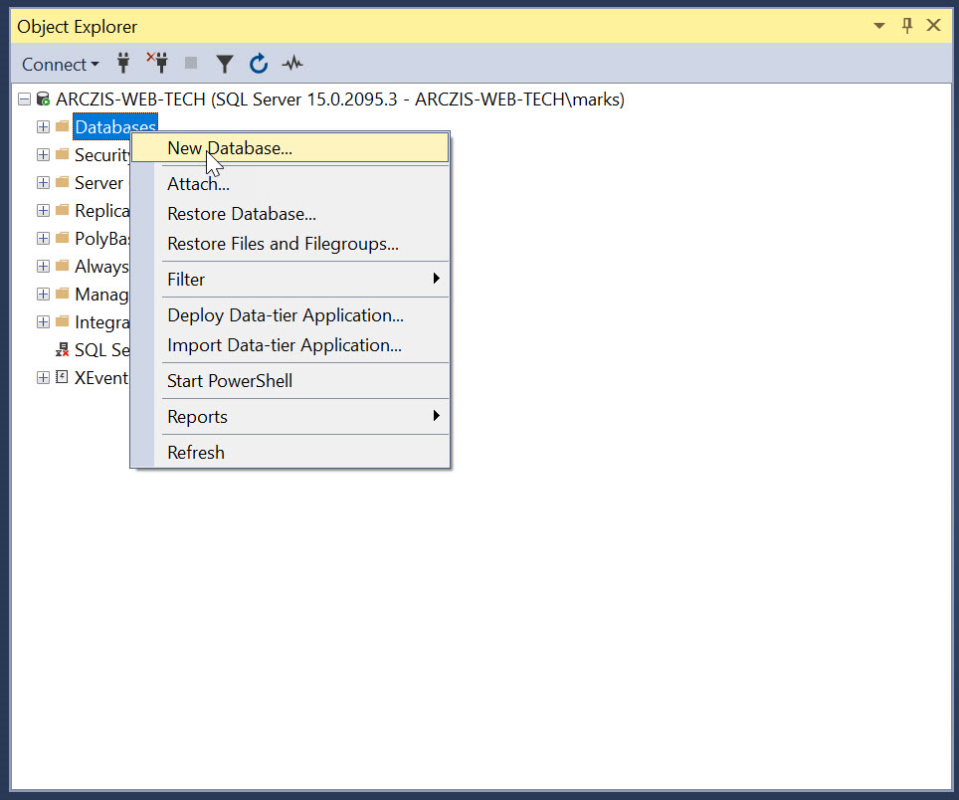The image size is (959, 800).
Task: Expand the XEvent Profiler node
Action: coord(43,377)
